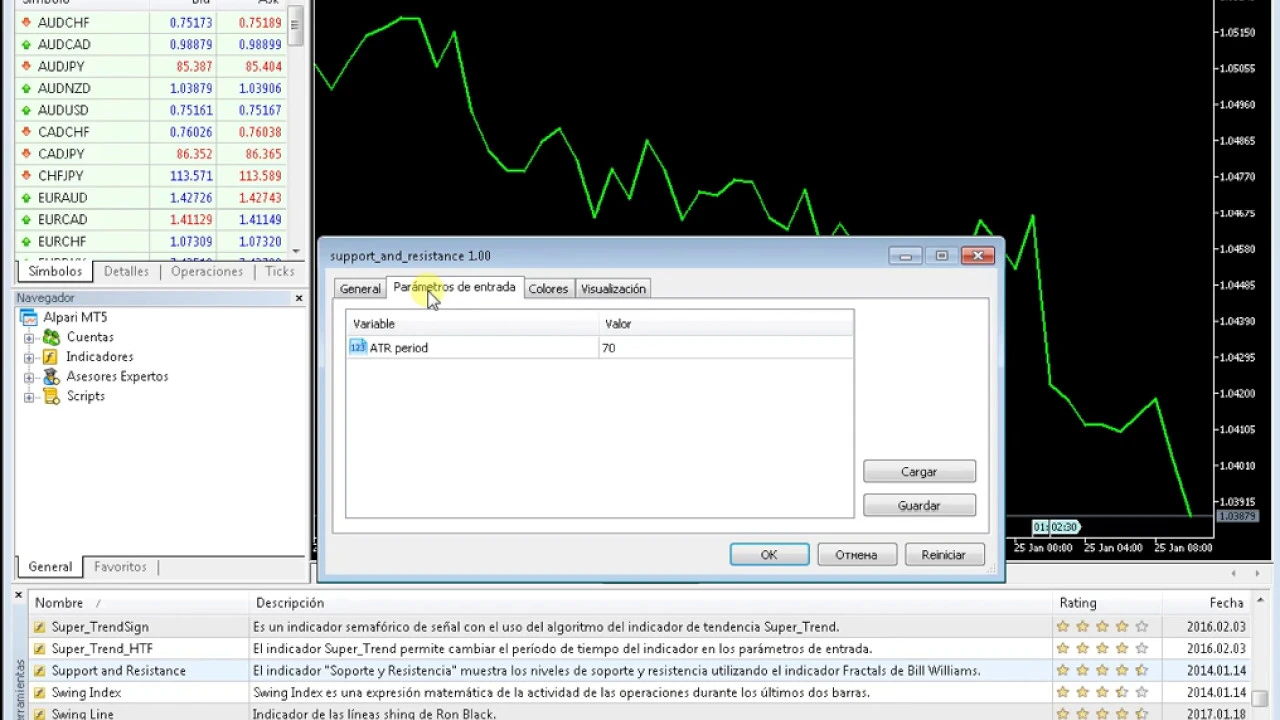This screenshot has width=1280, height=720.
Task: Click the 2014.01.14 date of Swing Index
Action: pyautogui.click(x=1217, y=693)
